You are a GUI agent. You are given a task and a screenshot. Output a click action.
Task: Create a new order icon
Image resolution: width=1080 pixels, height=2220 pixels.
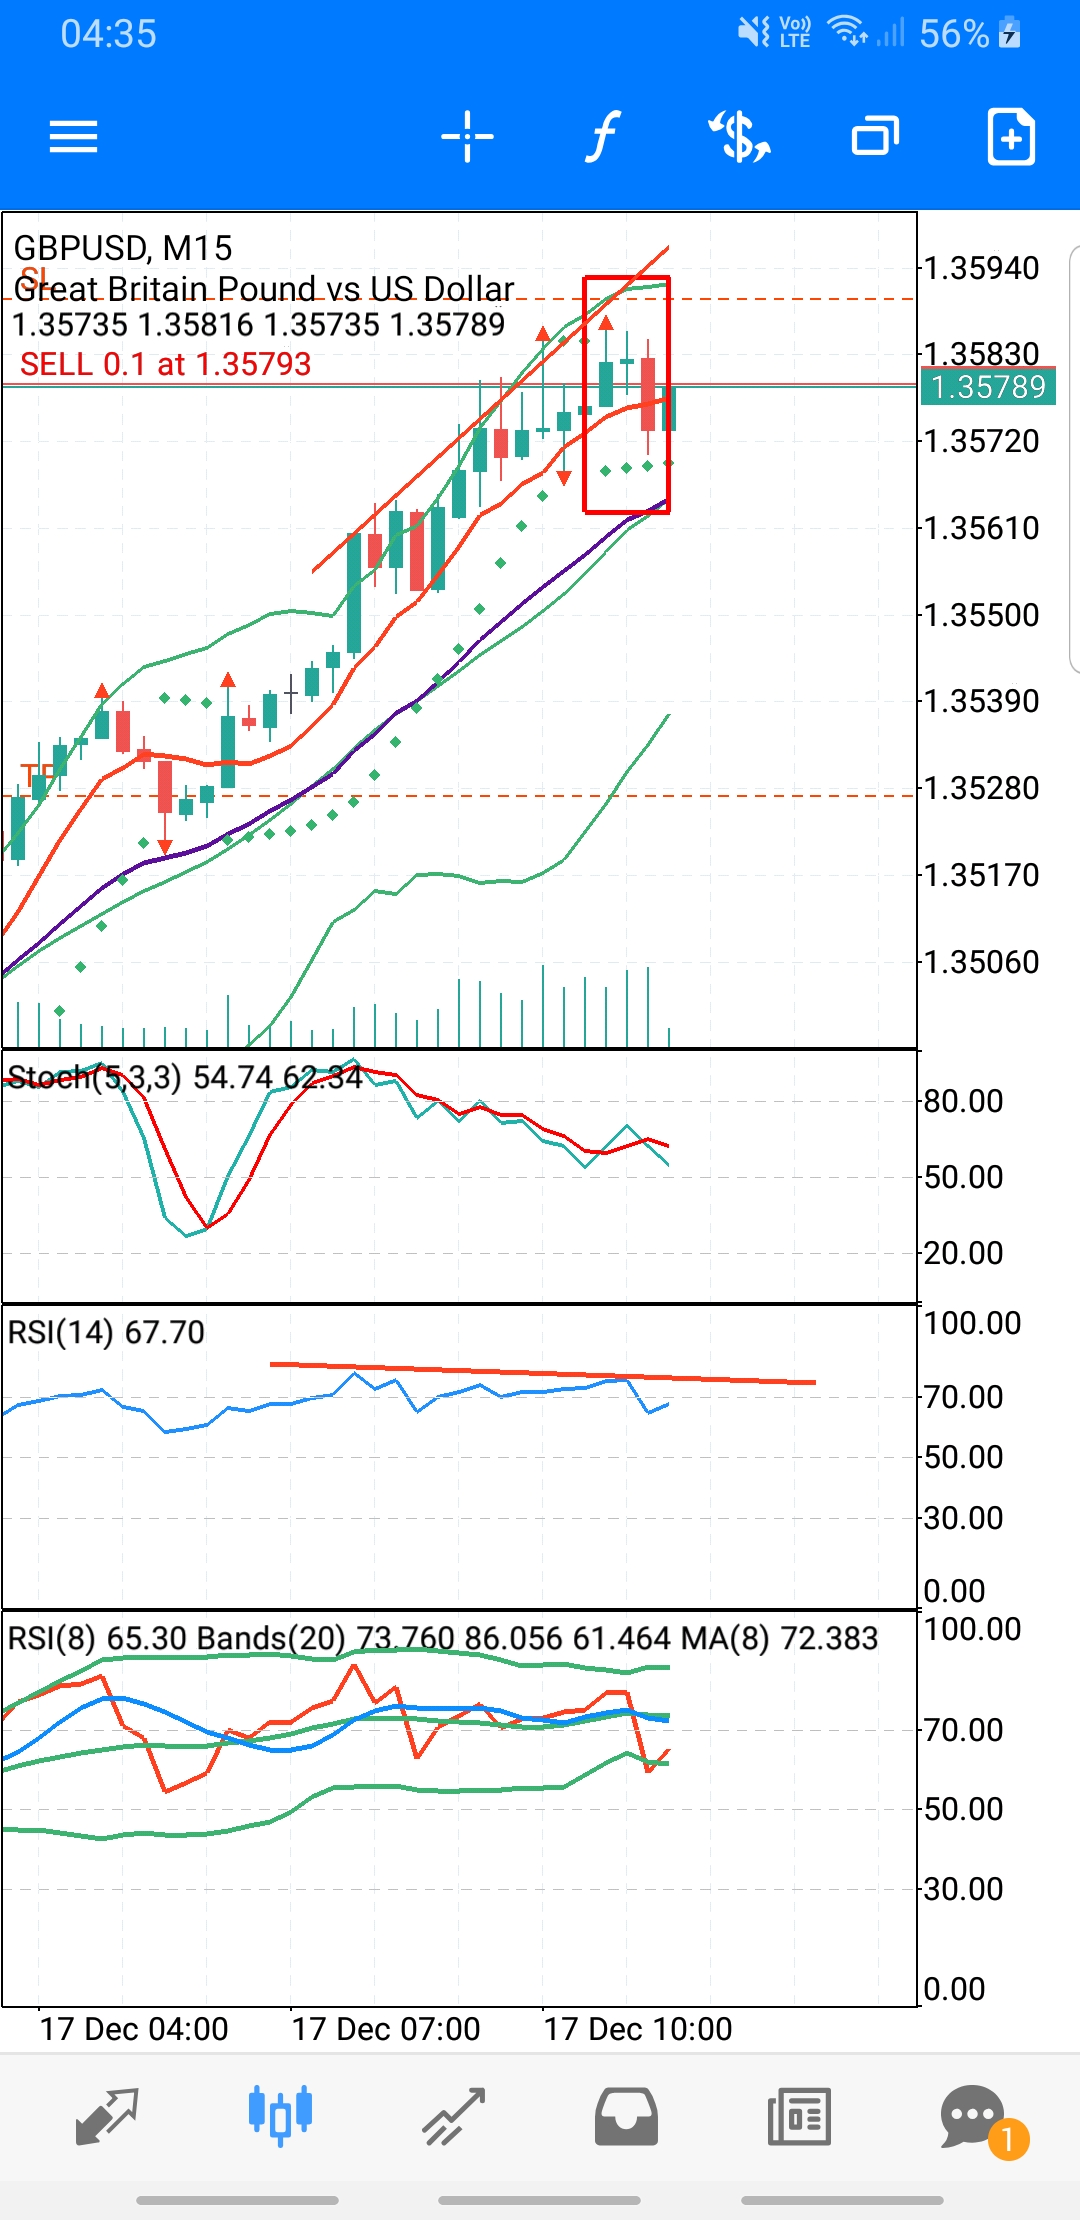1011,136
